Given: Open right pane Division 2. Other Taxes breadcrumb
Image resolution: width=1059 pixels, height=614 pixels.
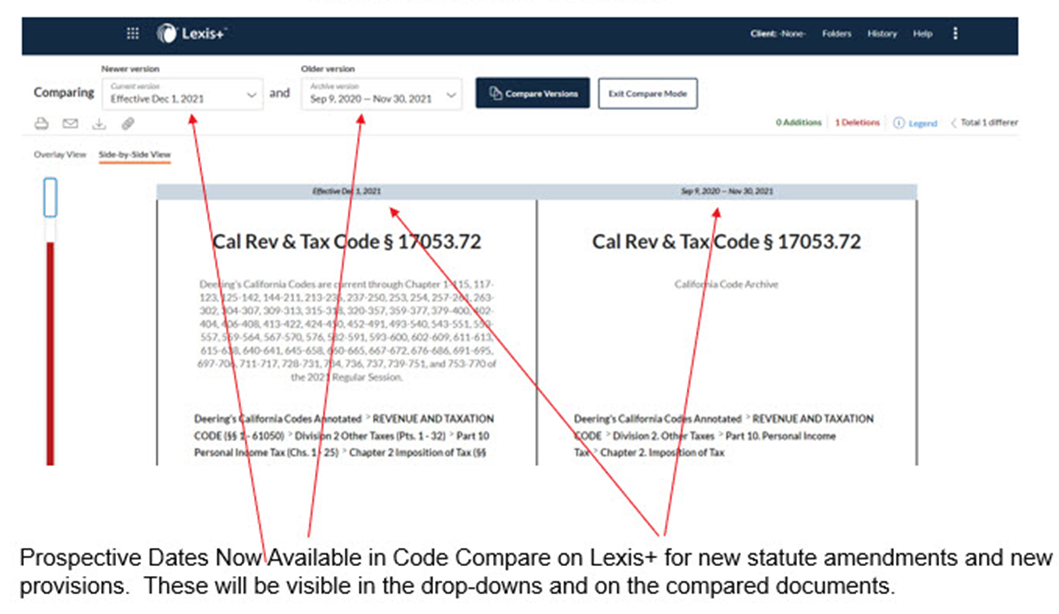Looking at the screenshot, I should coord(663,436).
